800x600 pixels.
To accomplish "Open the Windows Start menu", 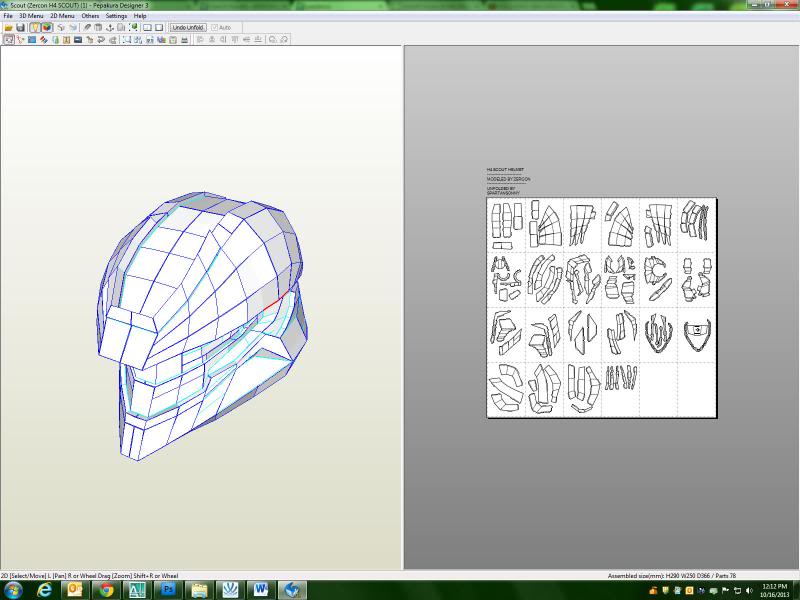I will pos(12,590).
